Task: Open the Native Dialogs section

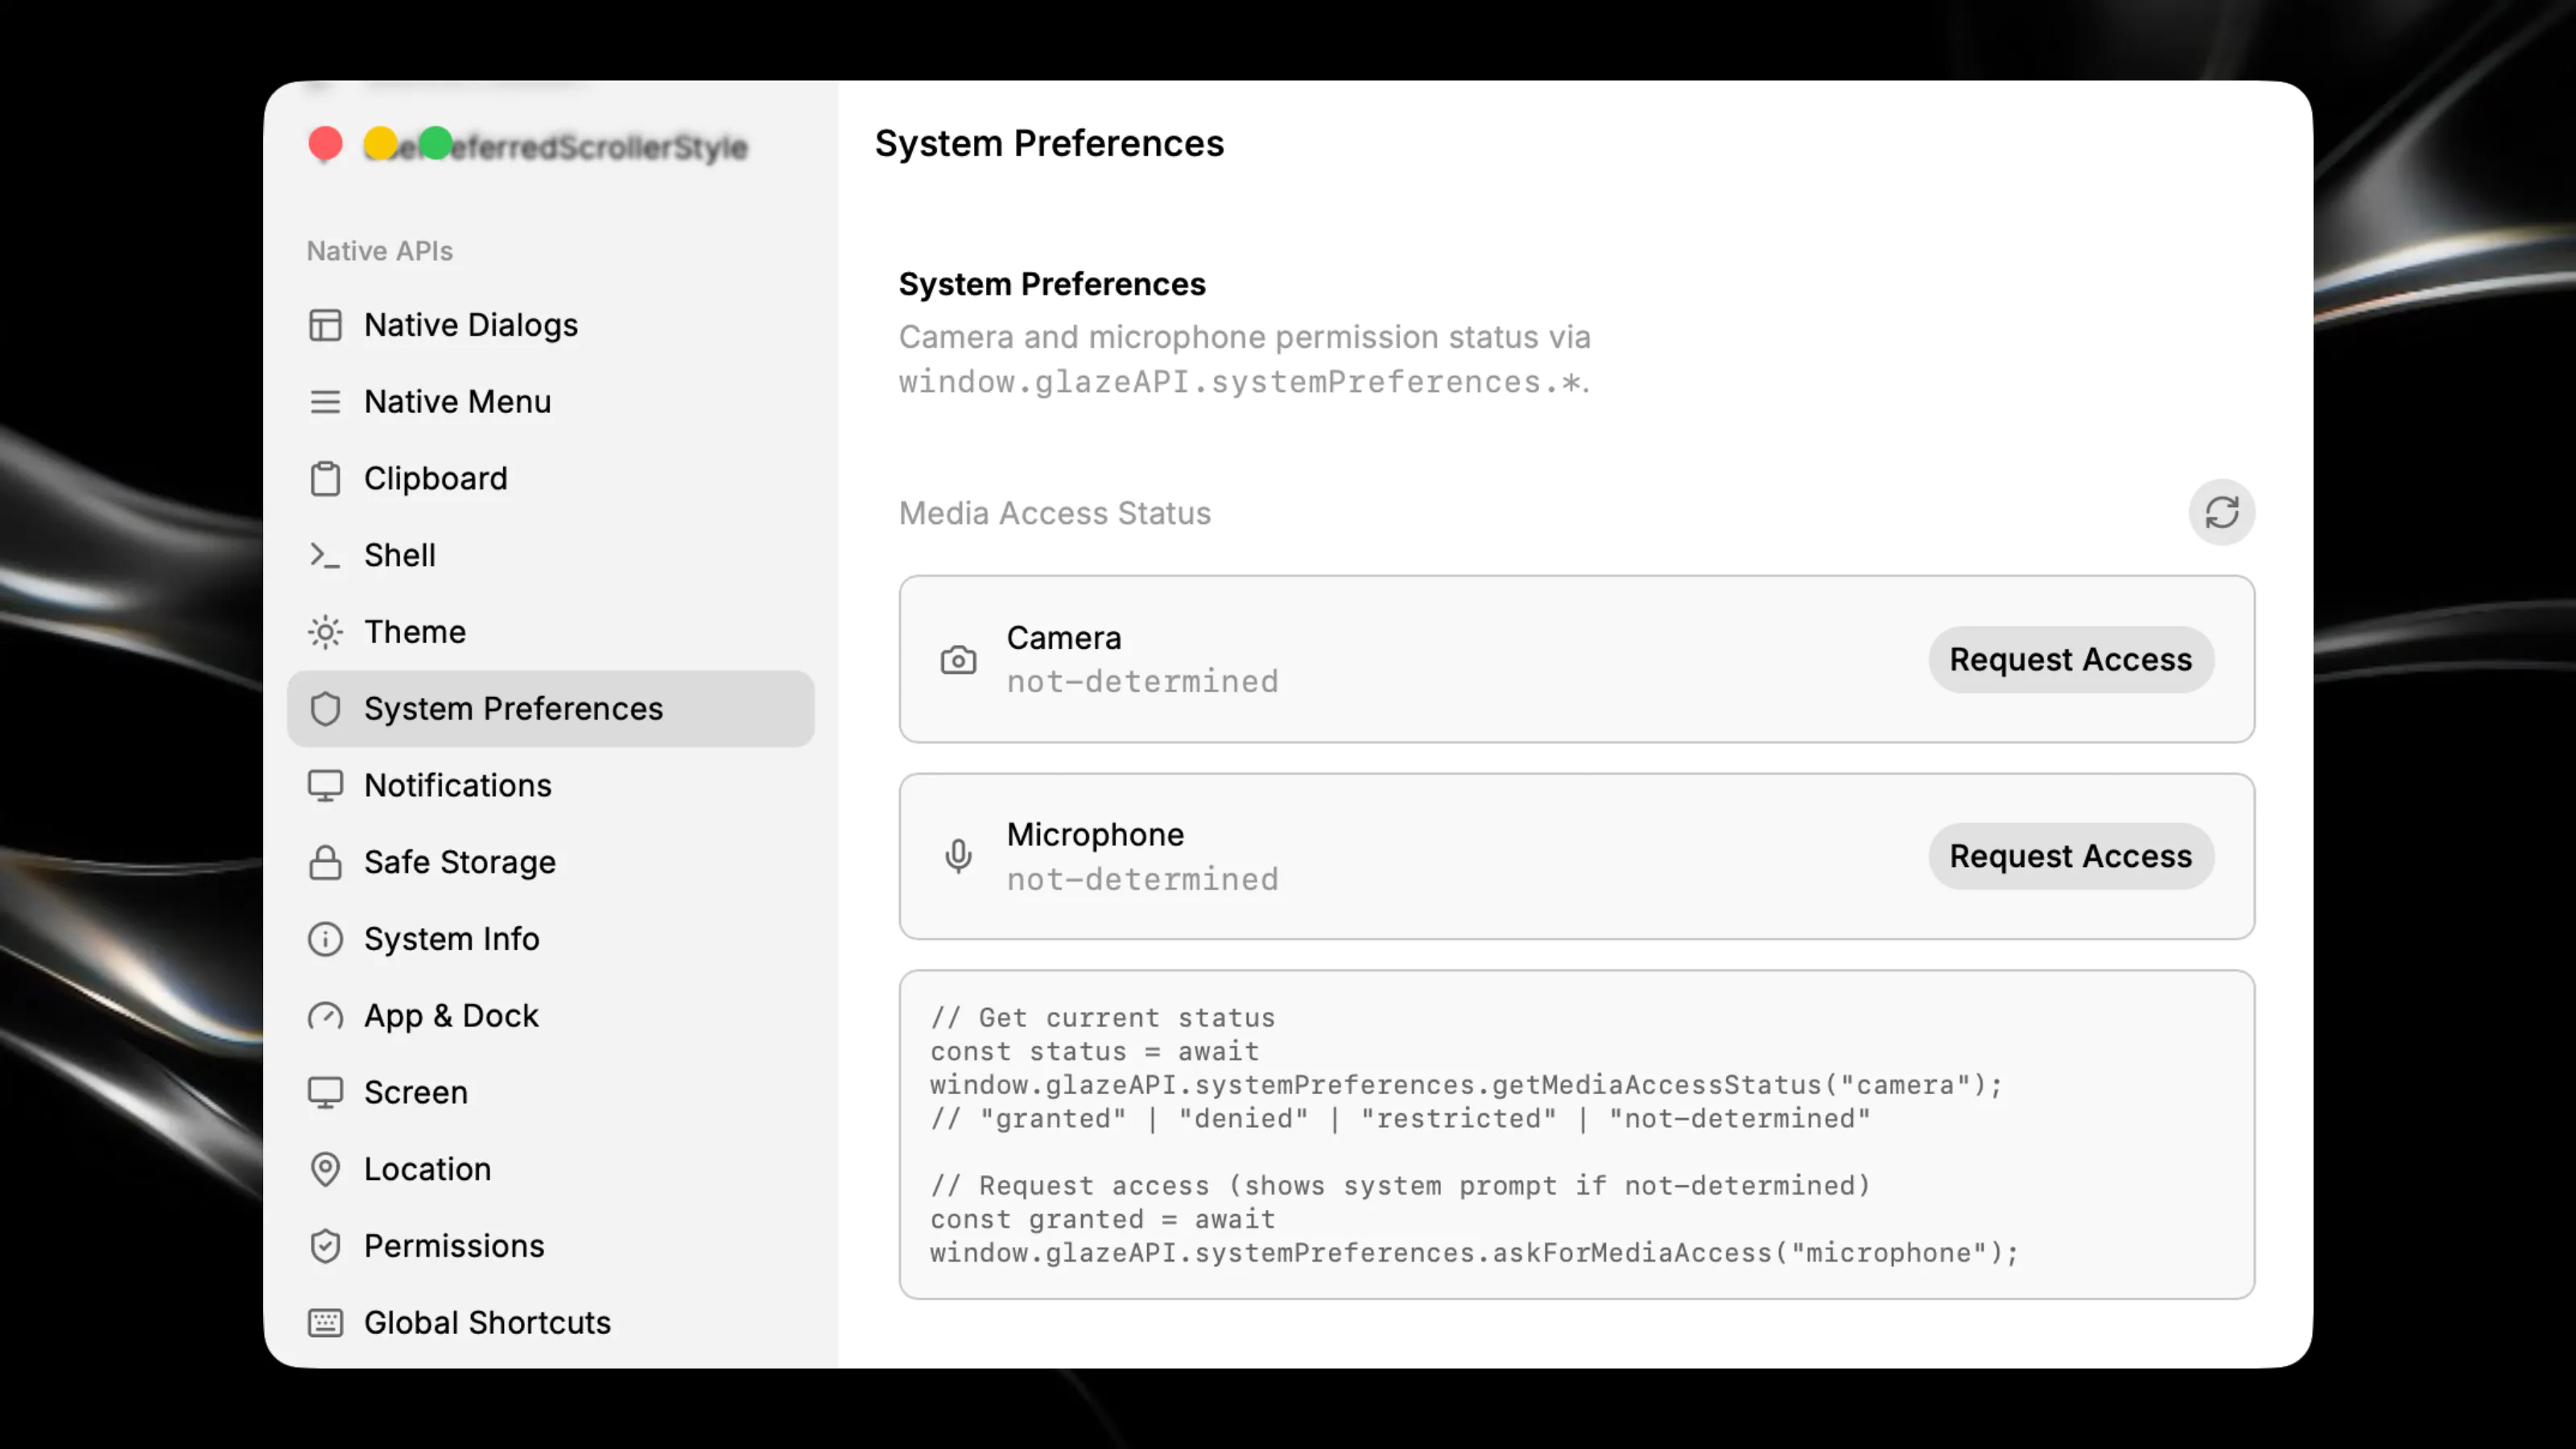Action: pos(550,325)
